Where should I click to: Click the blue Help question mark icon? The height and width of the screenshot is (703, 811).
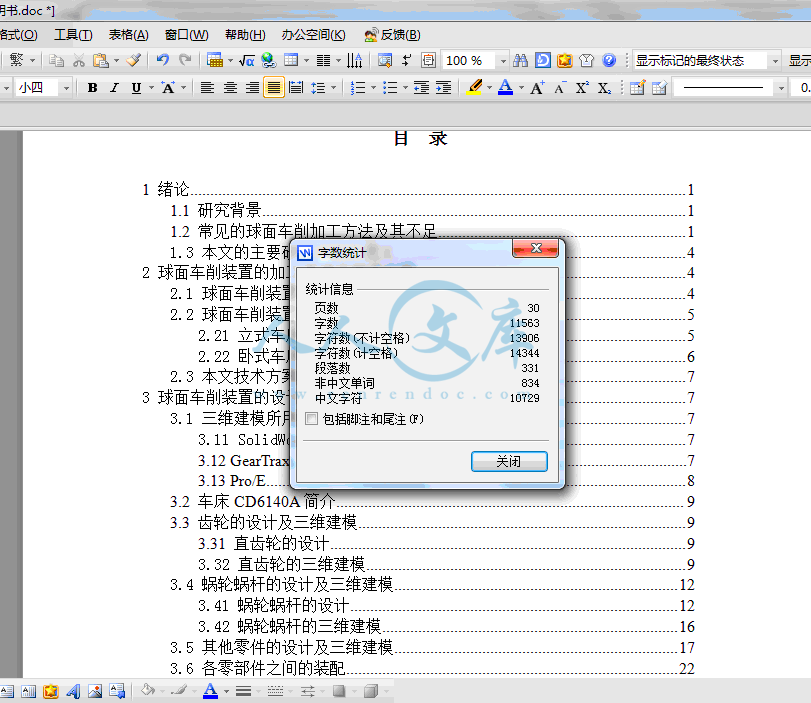(609, 61)
